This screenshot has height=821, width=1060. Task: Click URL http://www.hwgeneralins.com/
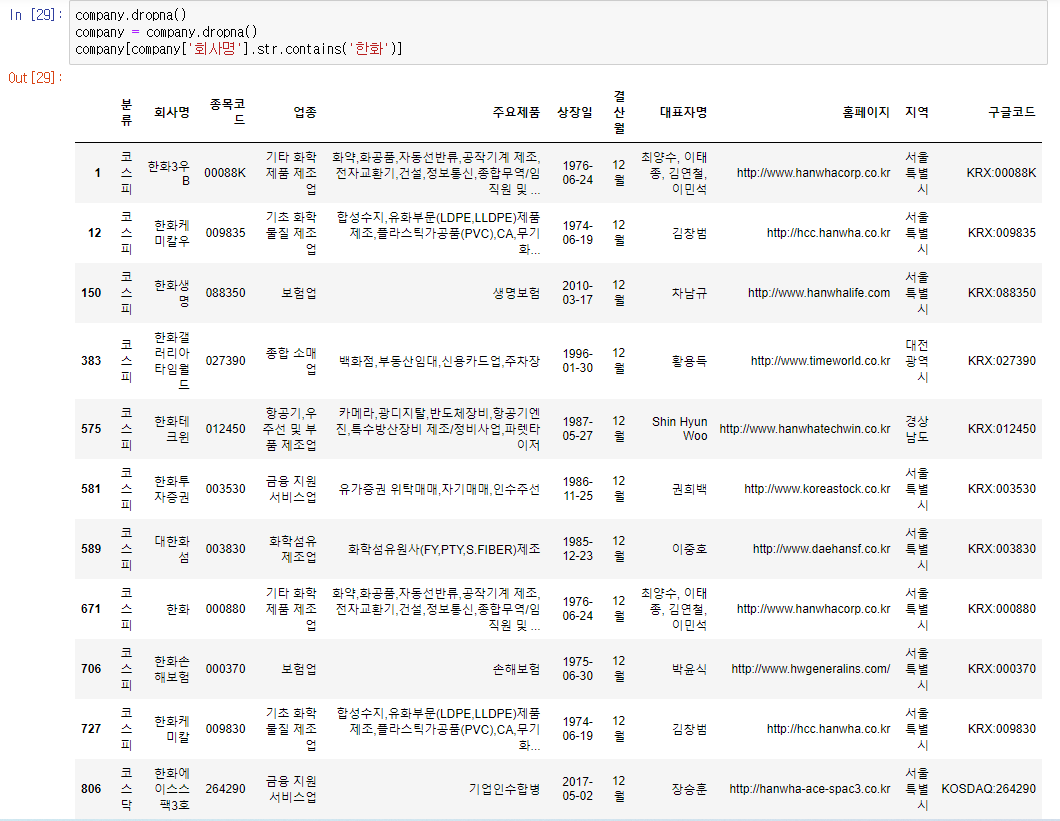tap(811, 669)
